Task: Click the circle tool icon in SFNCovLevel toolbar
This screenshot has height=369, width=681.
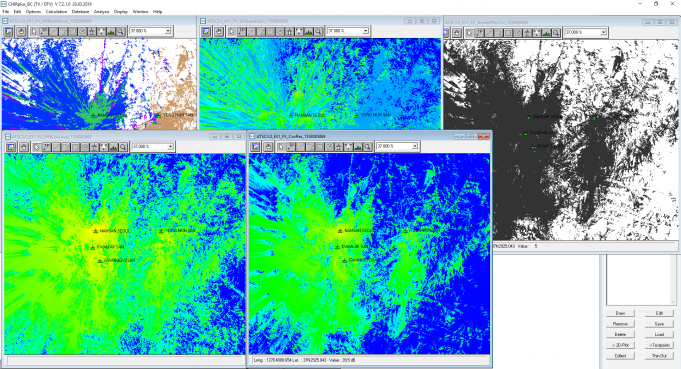Action: [x=84, y=147]
